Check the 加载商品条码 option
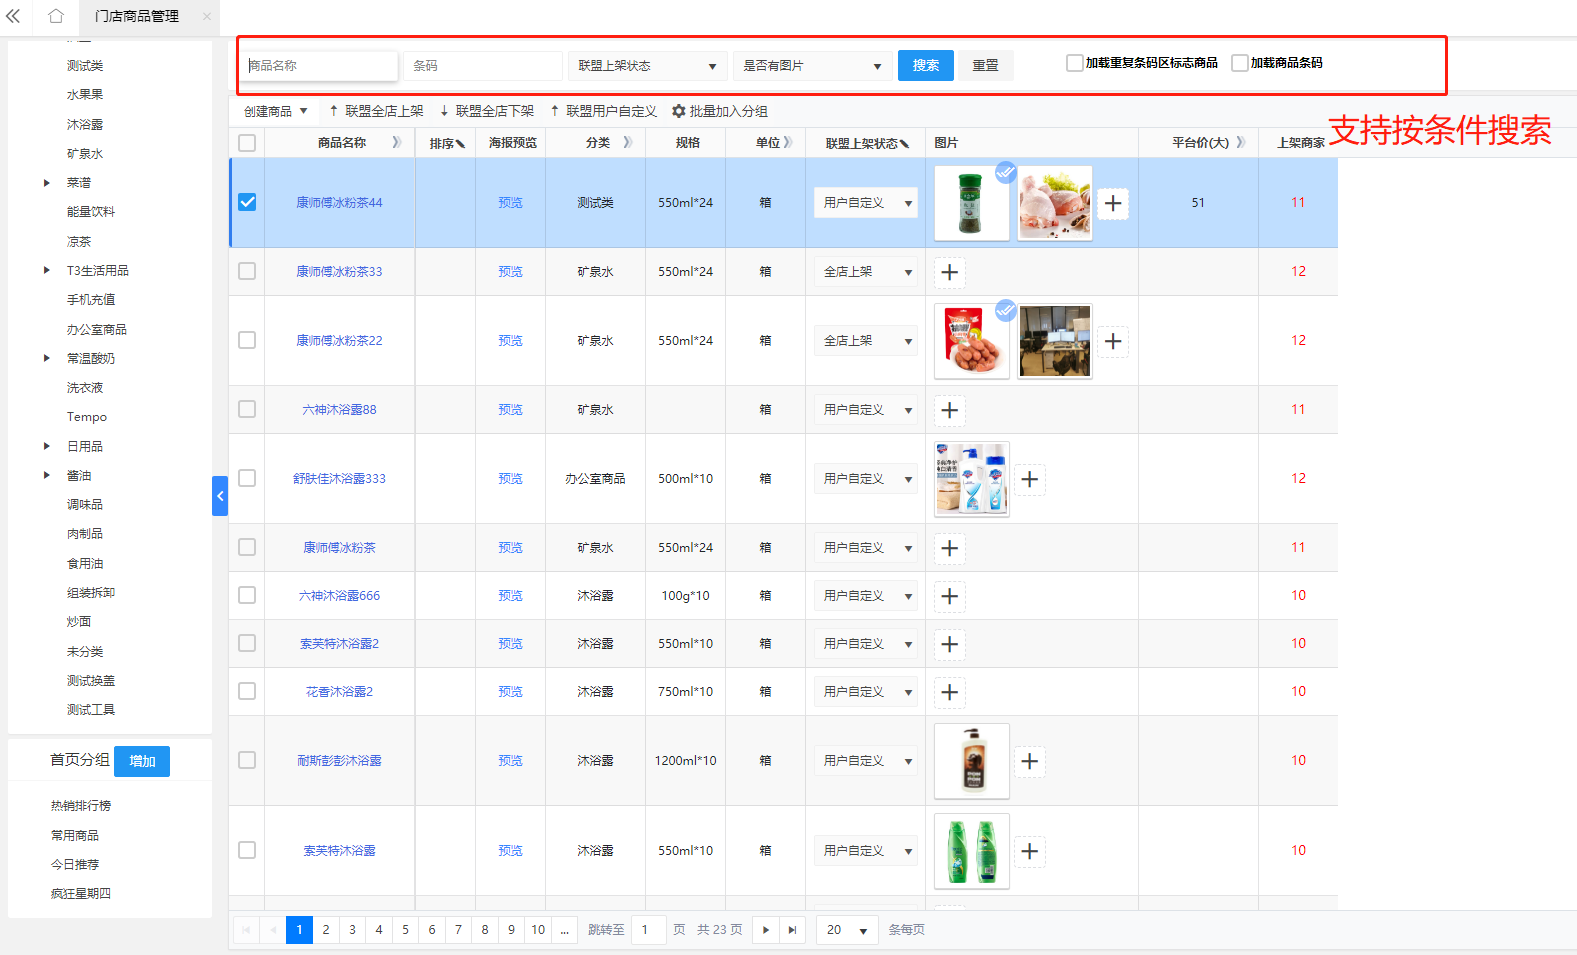The image size is (1577, 955). [1240, 63]
